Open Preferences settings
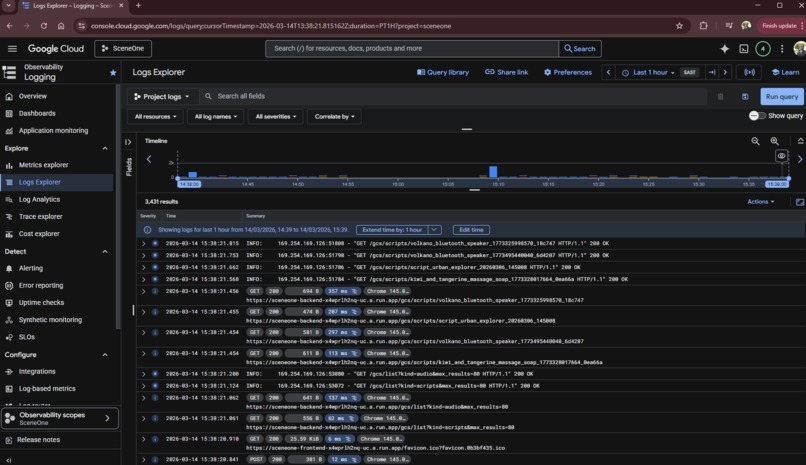 click(567, 72)
